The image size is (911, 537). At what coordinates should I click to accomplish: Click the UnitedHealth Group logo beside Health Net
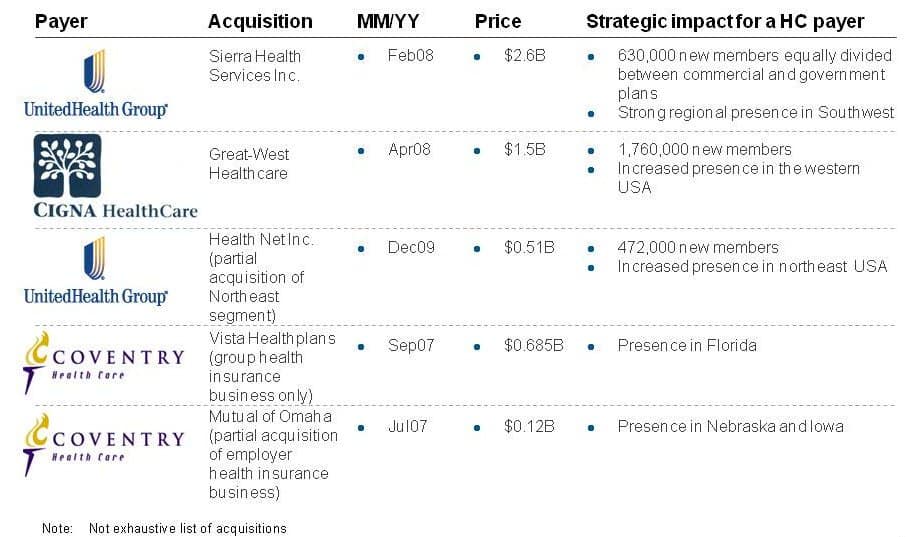[96, 271]
